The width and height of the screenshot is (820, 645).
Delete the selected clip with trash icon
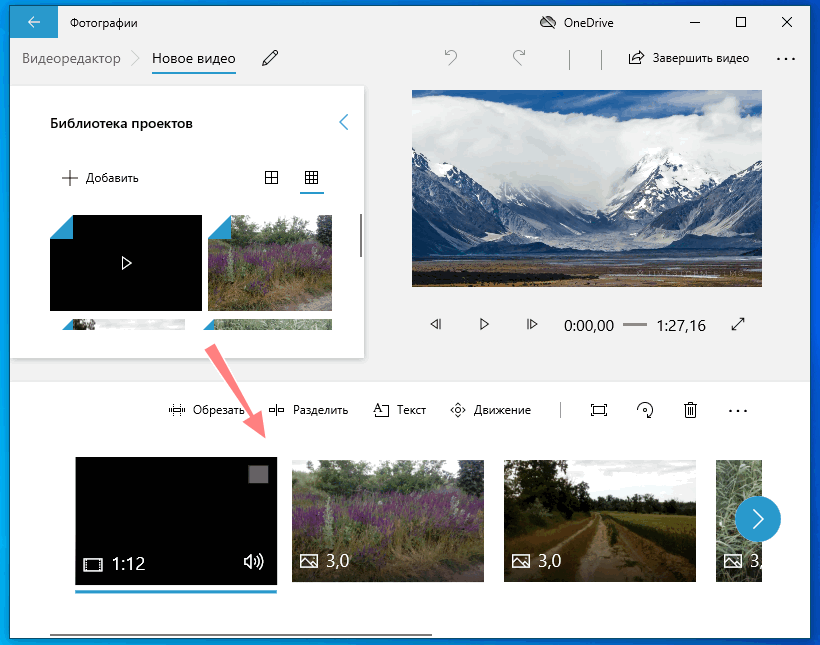click(690, 410)
